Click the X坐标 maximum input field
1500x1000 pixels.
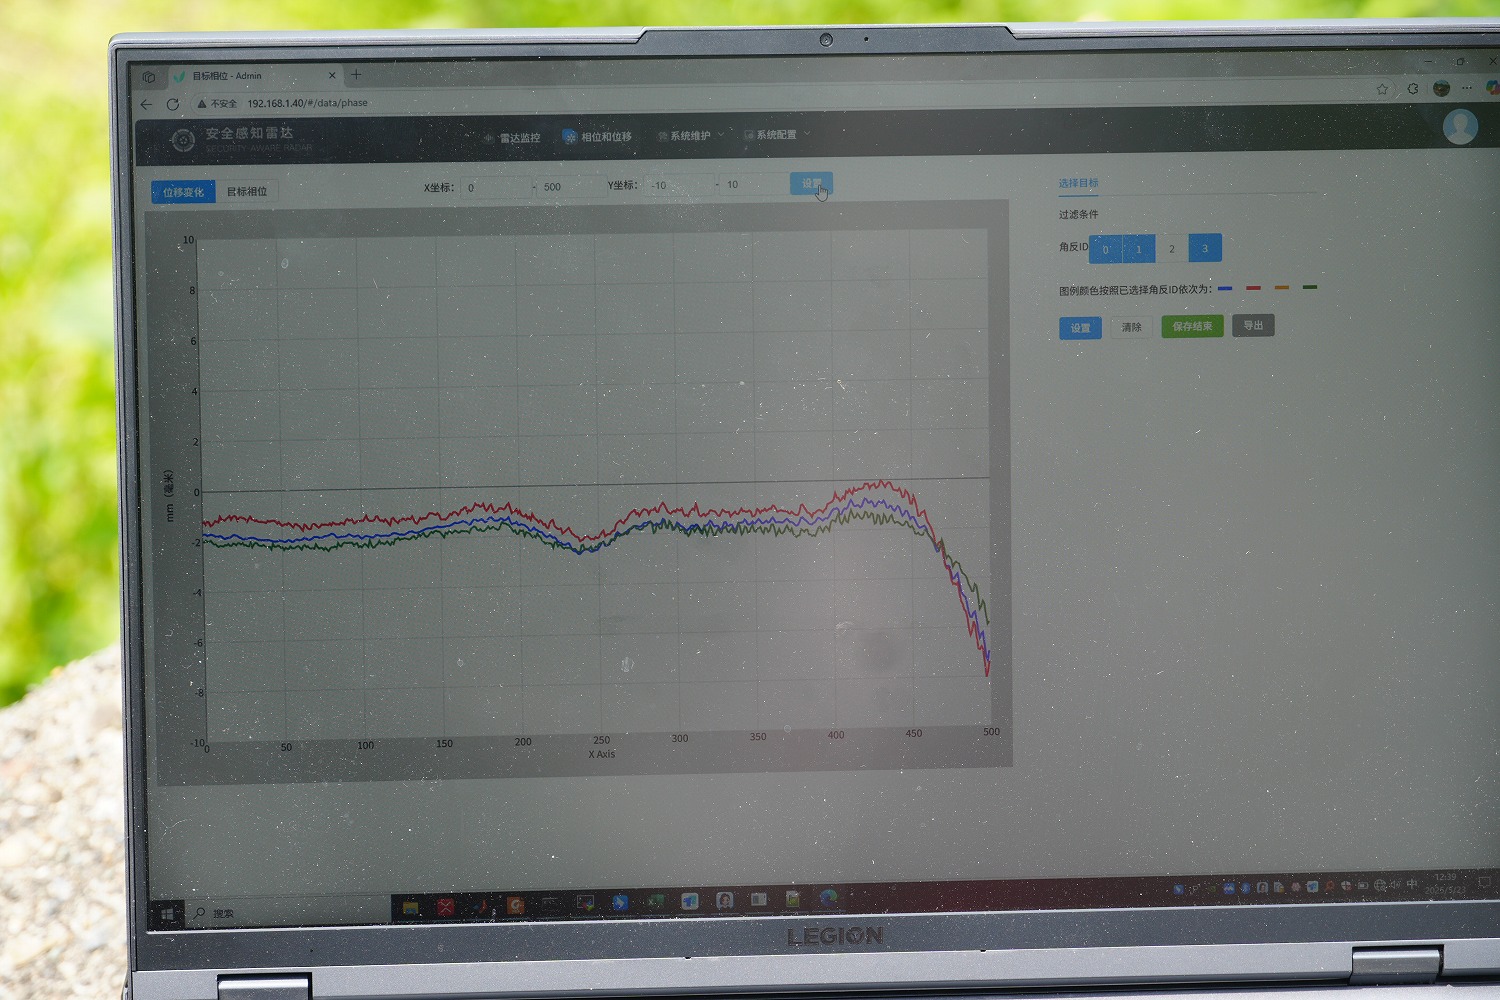[x=565, y=187]
